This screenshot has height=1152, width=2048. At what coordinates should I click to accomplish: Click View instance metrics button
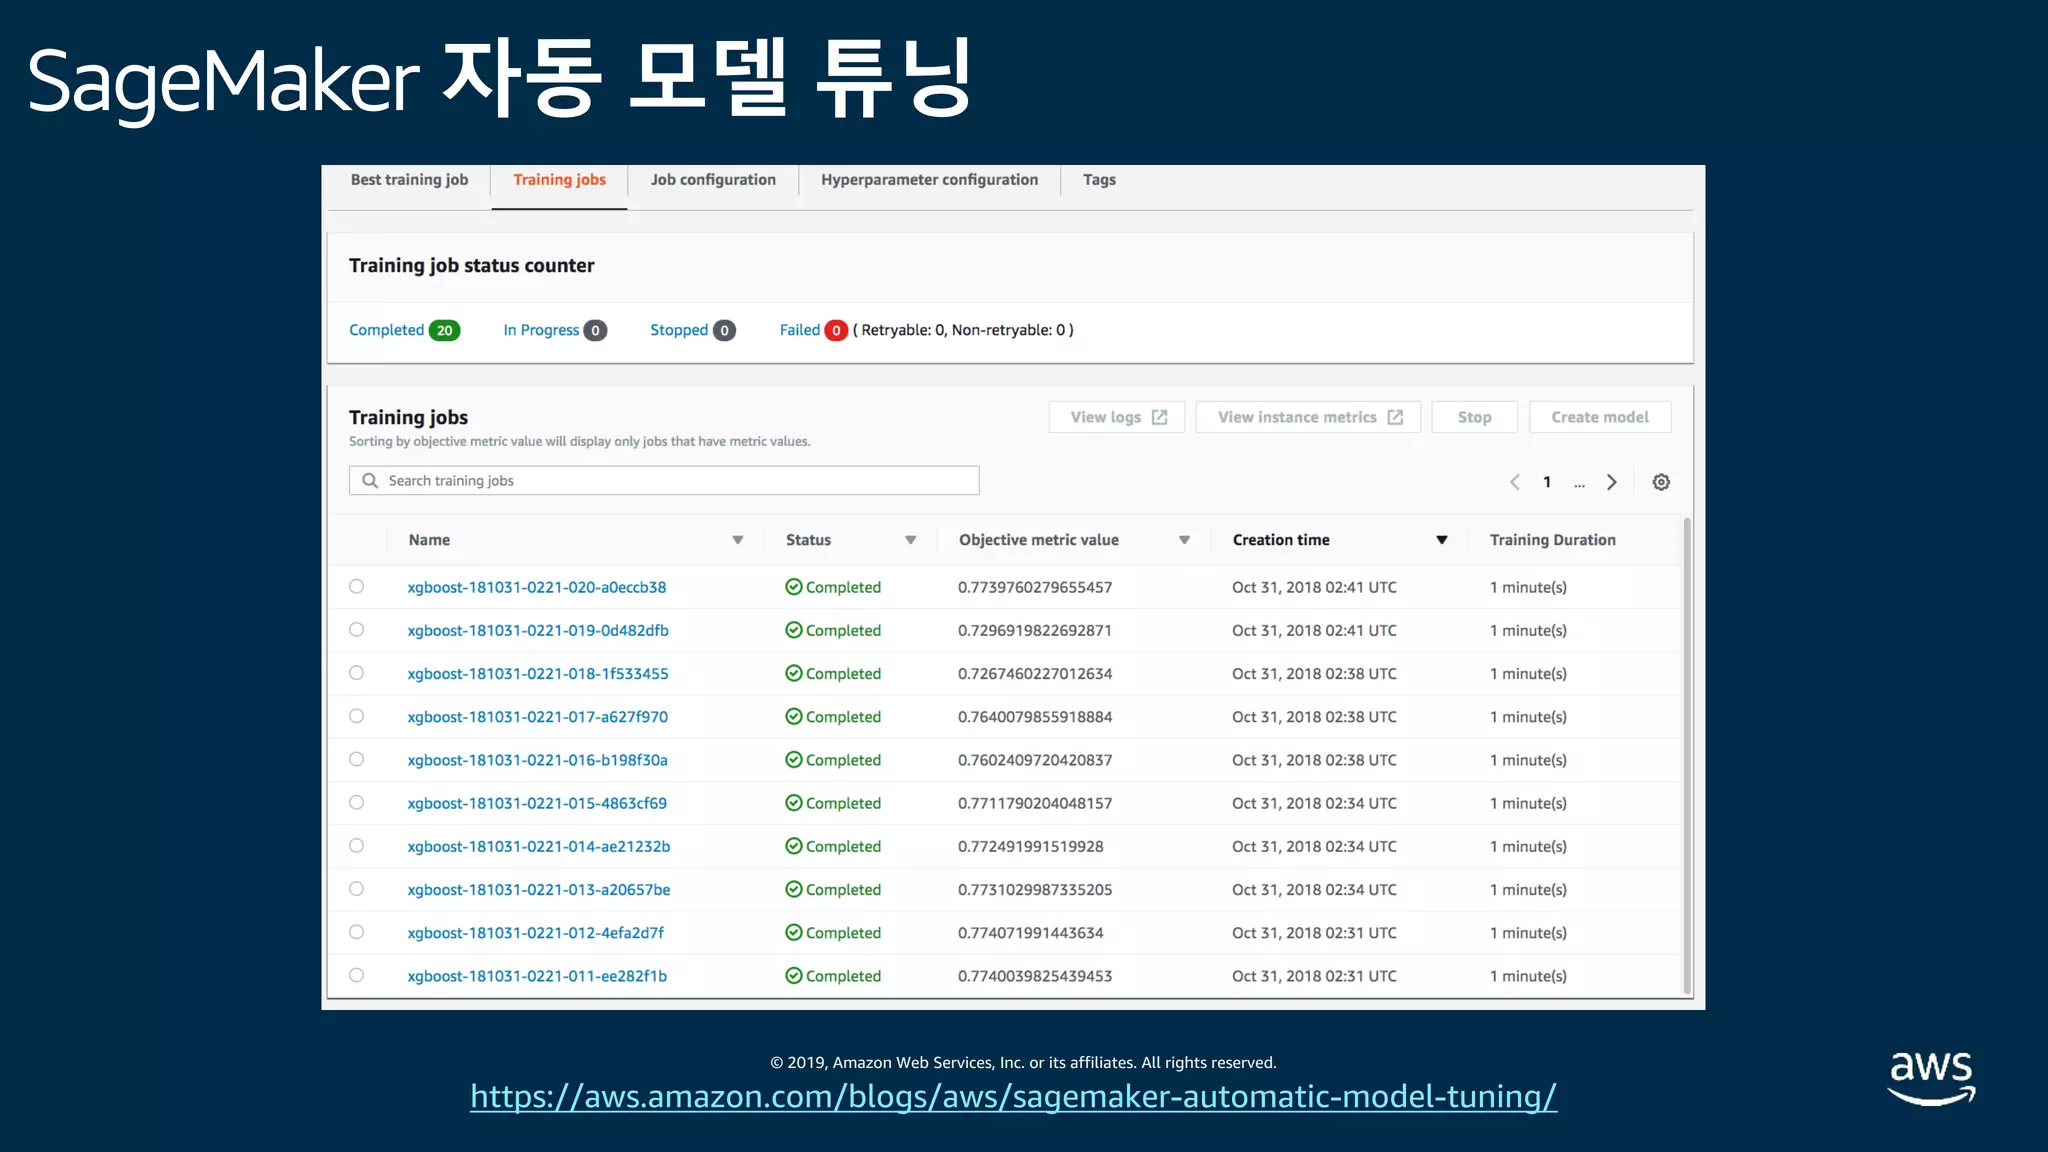point(1308,417)
